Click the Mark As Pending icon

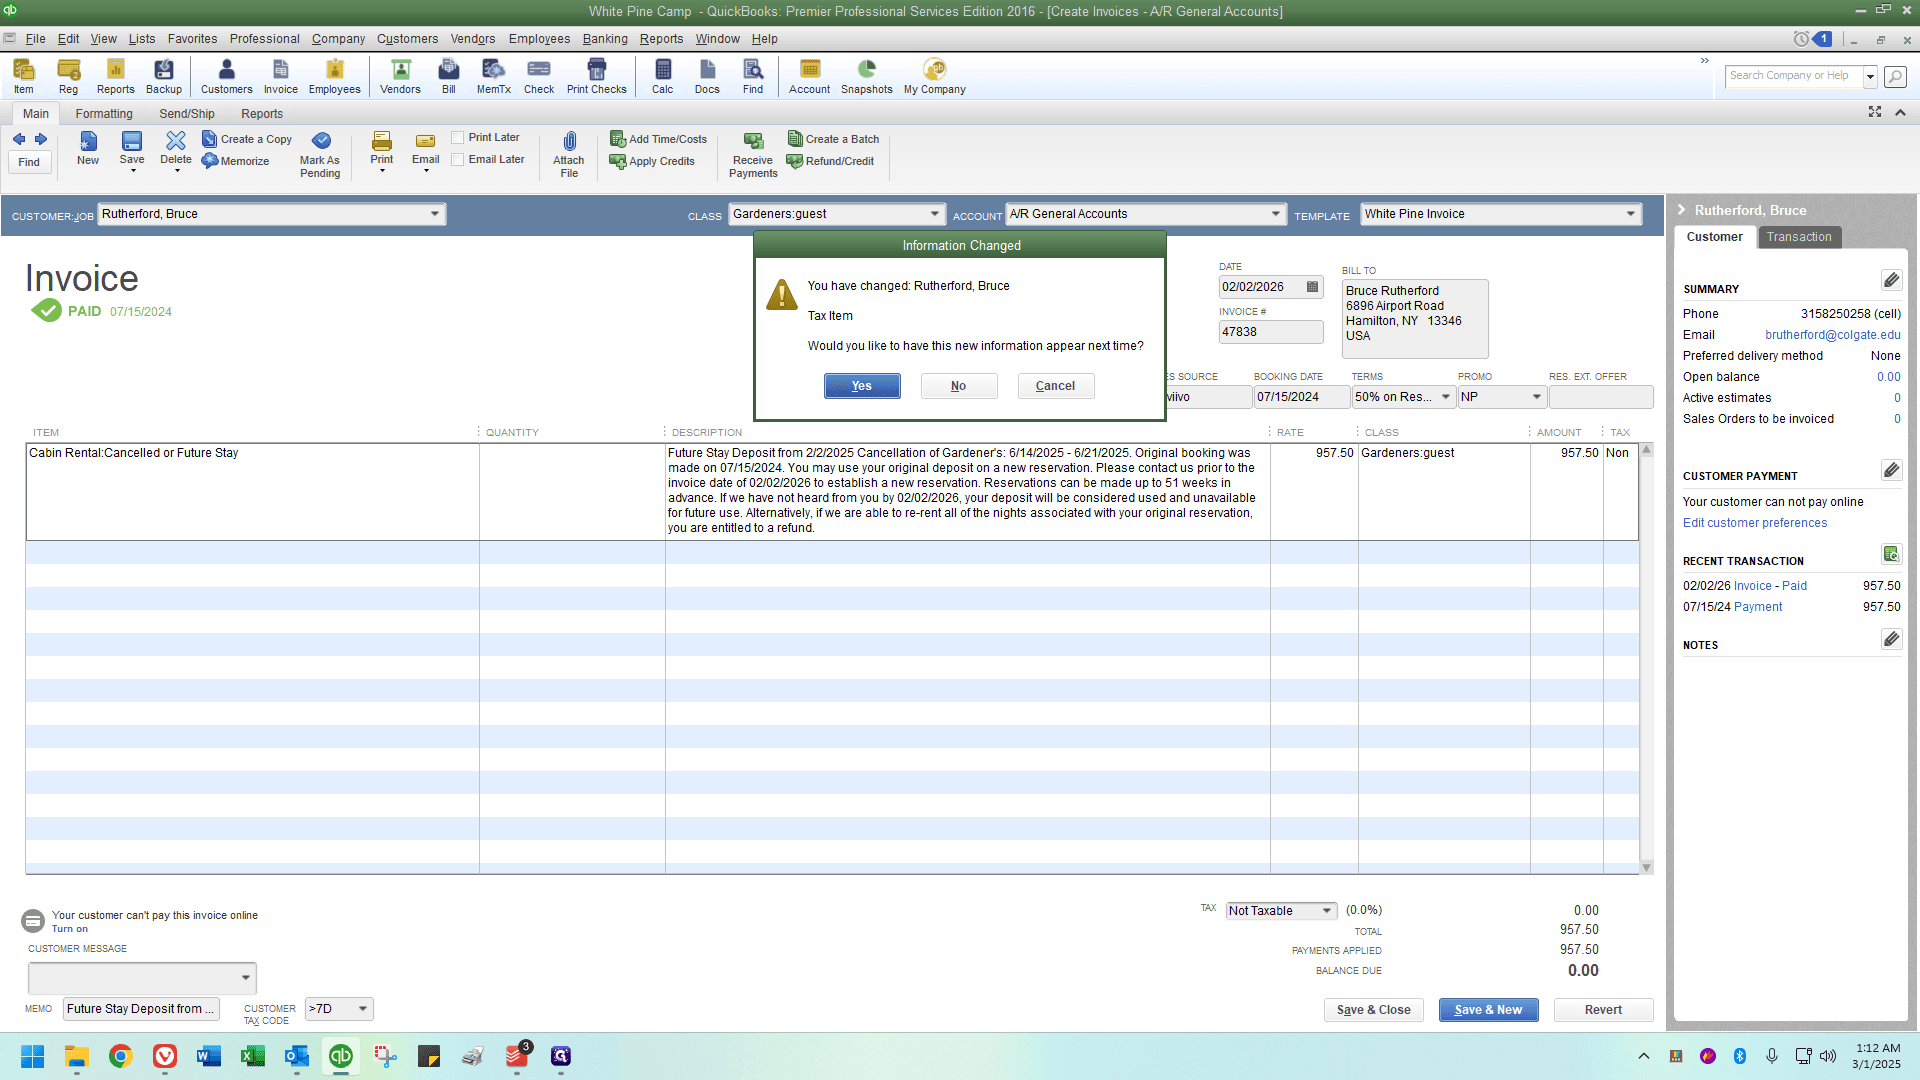(320, 154)
